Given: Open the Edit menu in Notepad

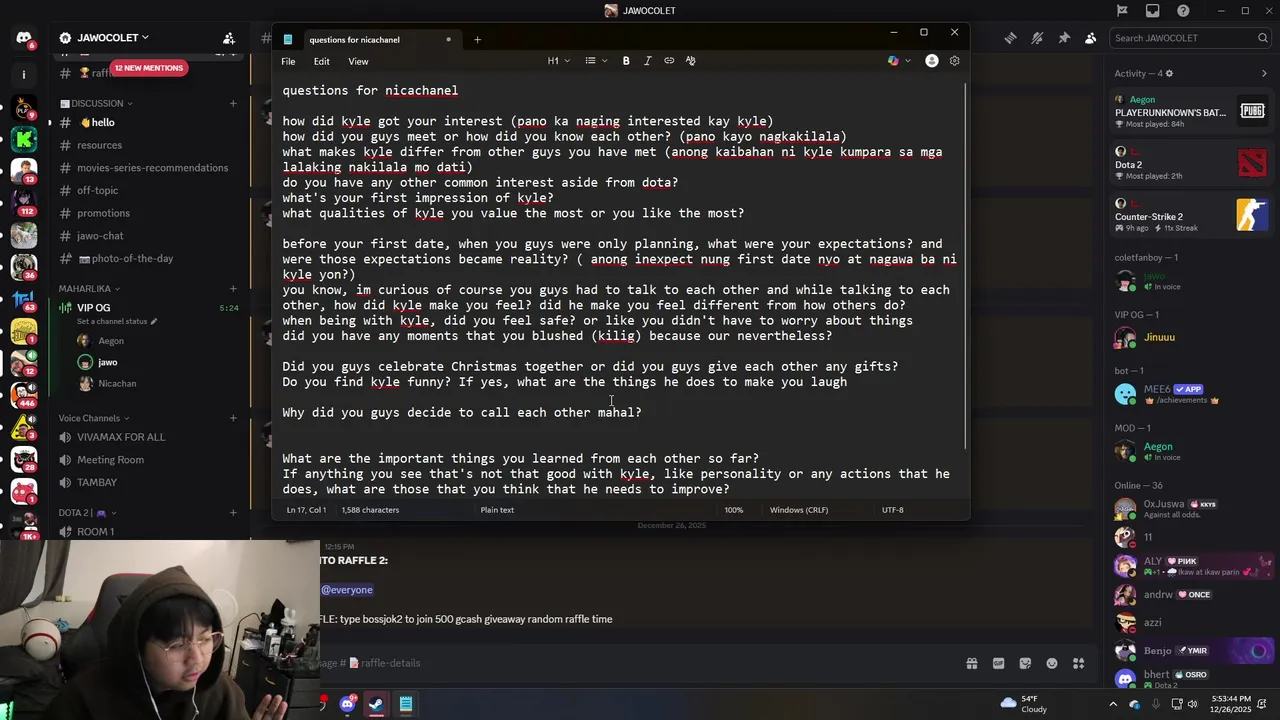Looking at the screenshot, I should point(321,61).
